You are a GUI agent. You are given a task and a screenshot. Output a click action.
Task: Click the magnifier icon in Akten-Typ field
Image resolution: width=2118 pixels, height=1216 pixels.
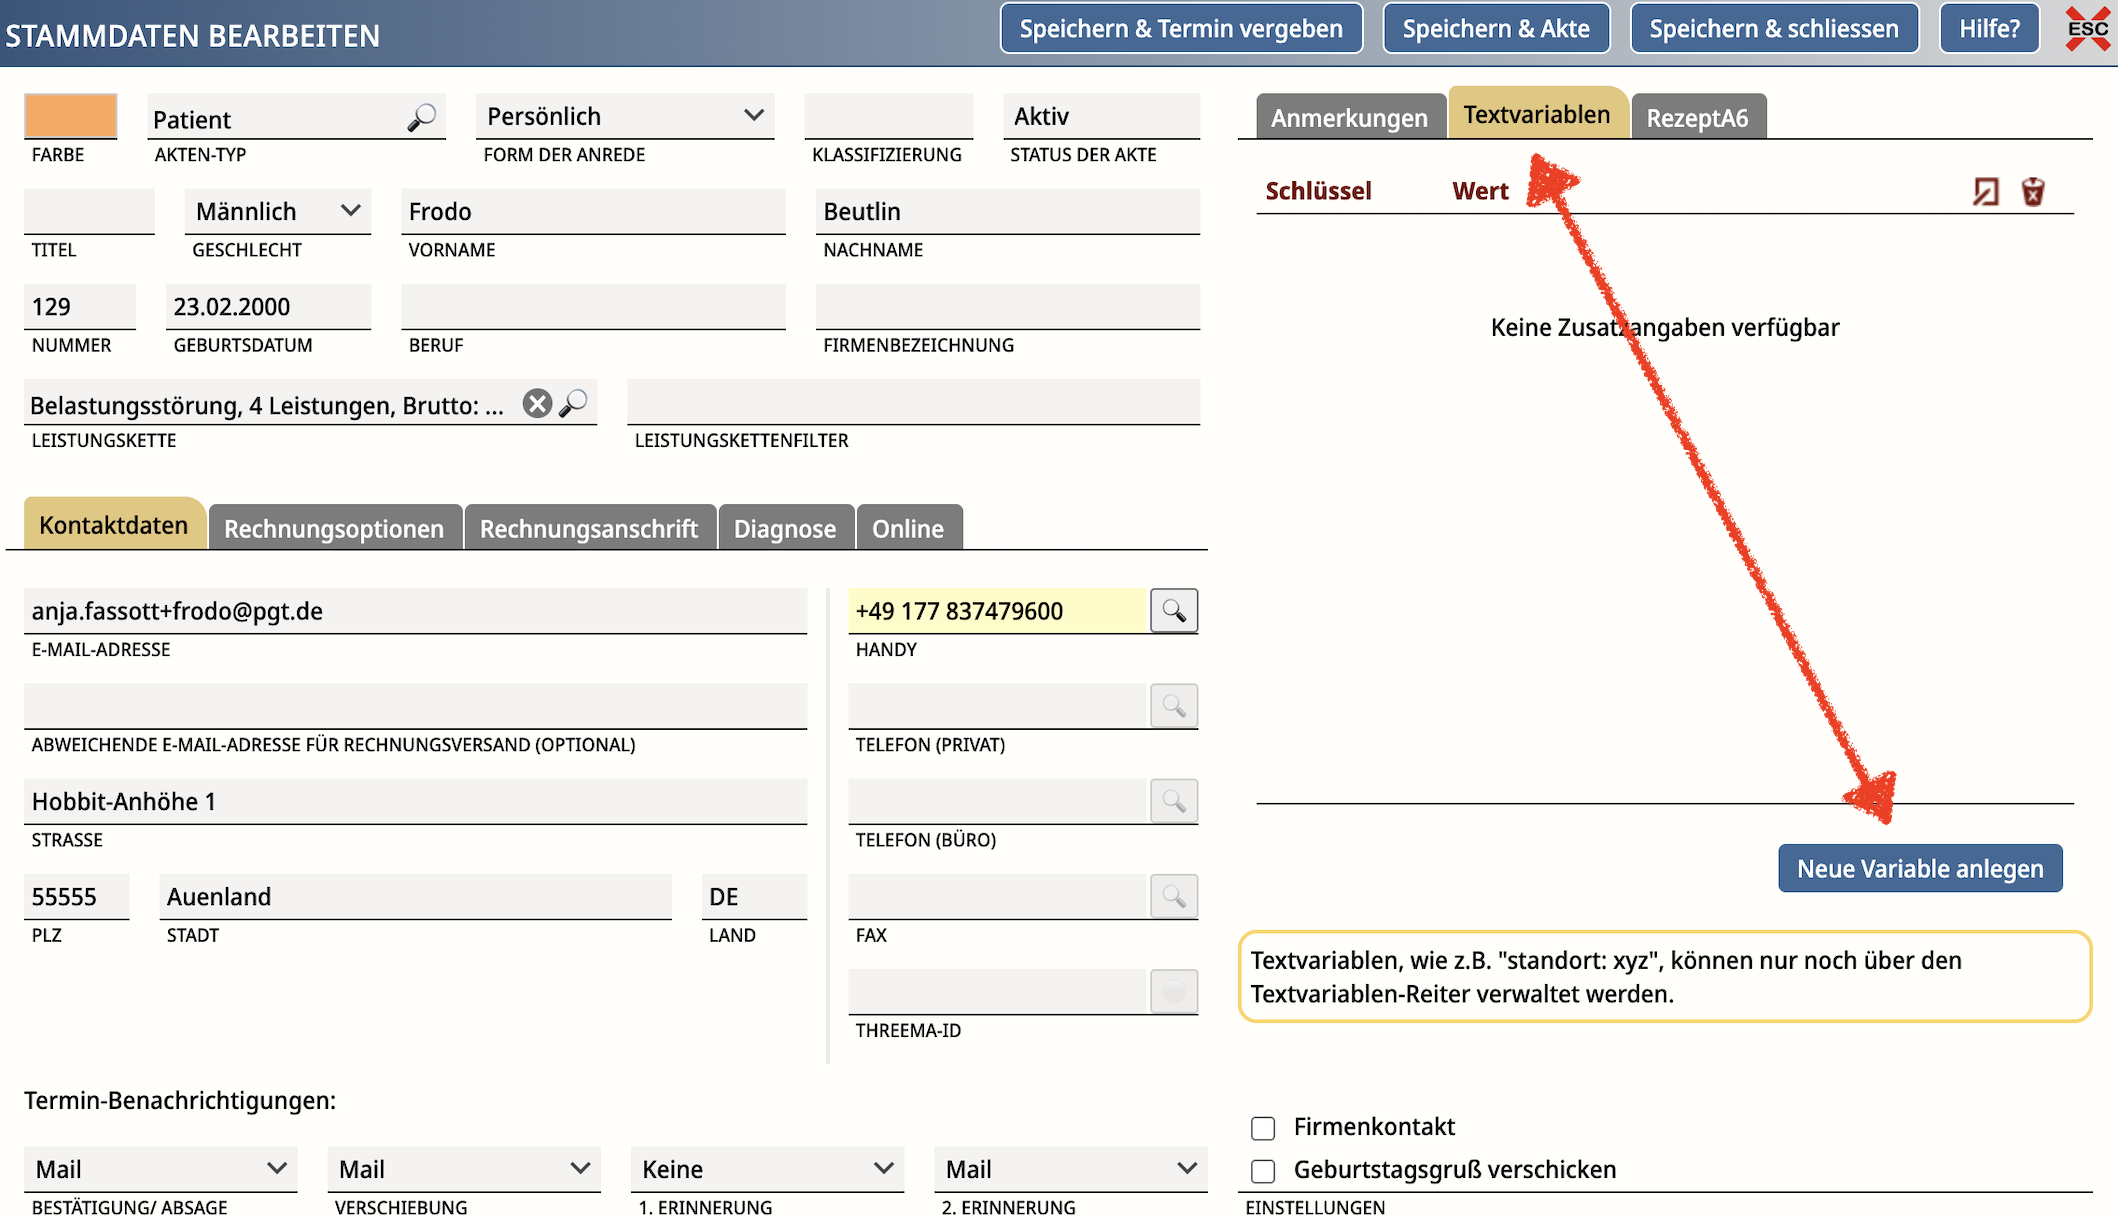point(421,118)
